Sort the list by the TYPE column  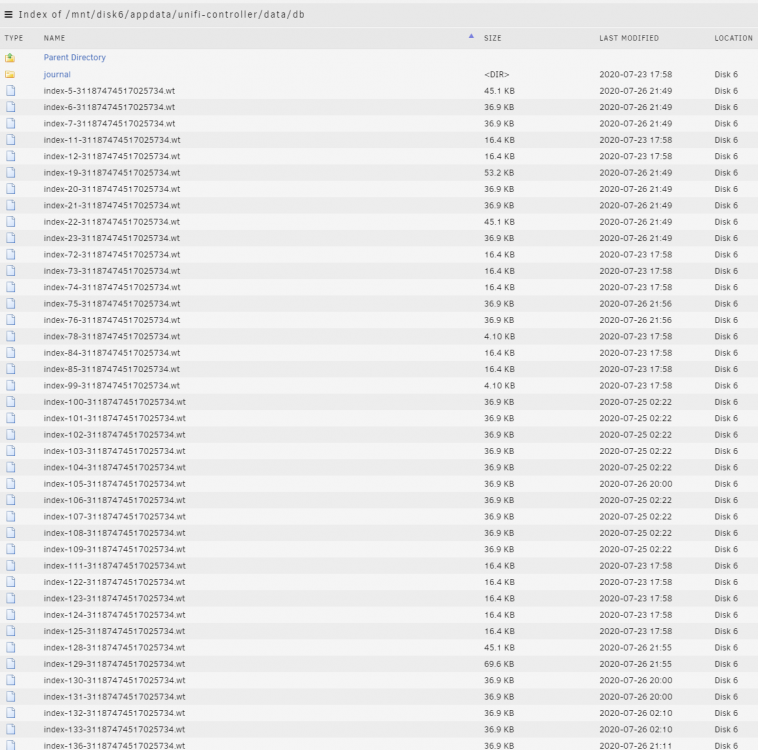click(14, 38)
